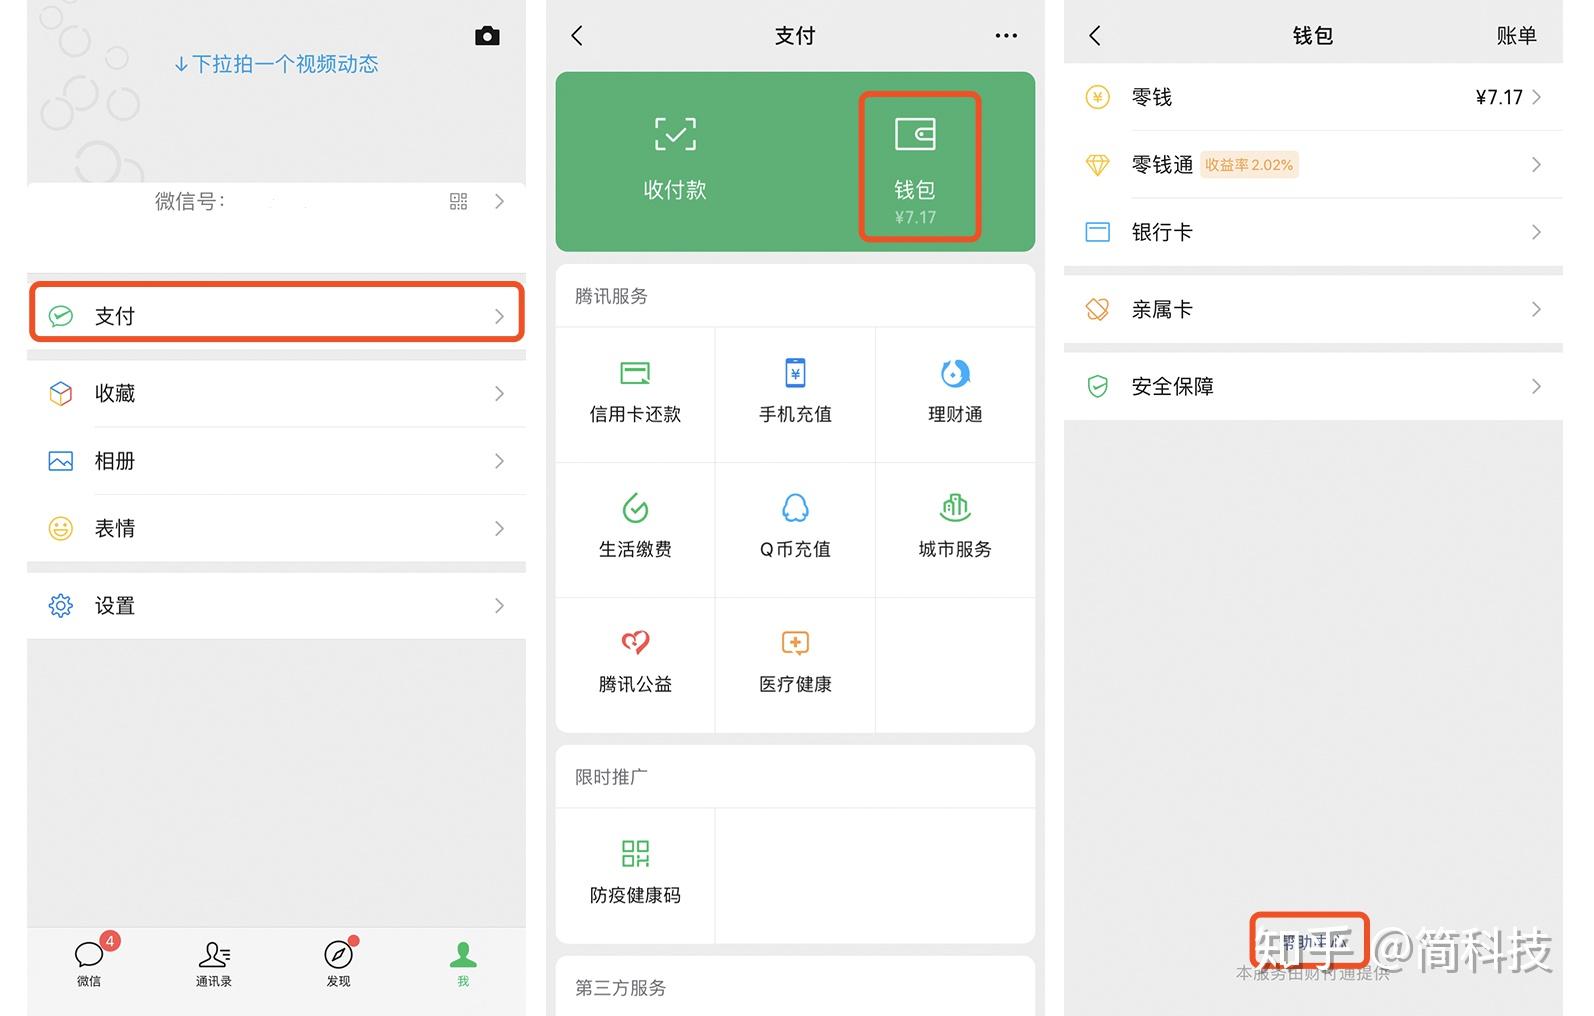Click the 收益率2.02% badge
Image resolution: width=1594 pixels, height=1016 pixels.
(x=1249, y=165)
